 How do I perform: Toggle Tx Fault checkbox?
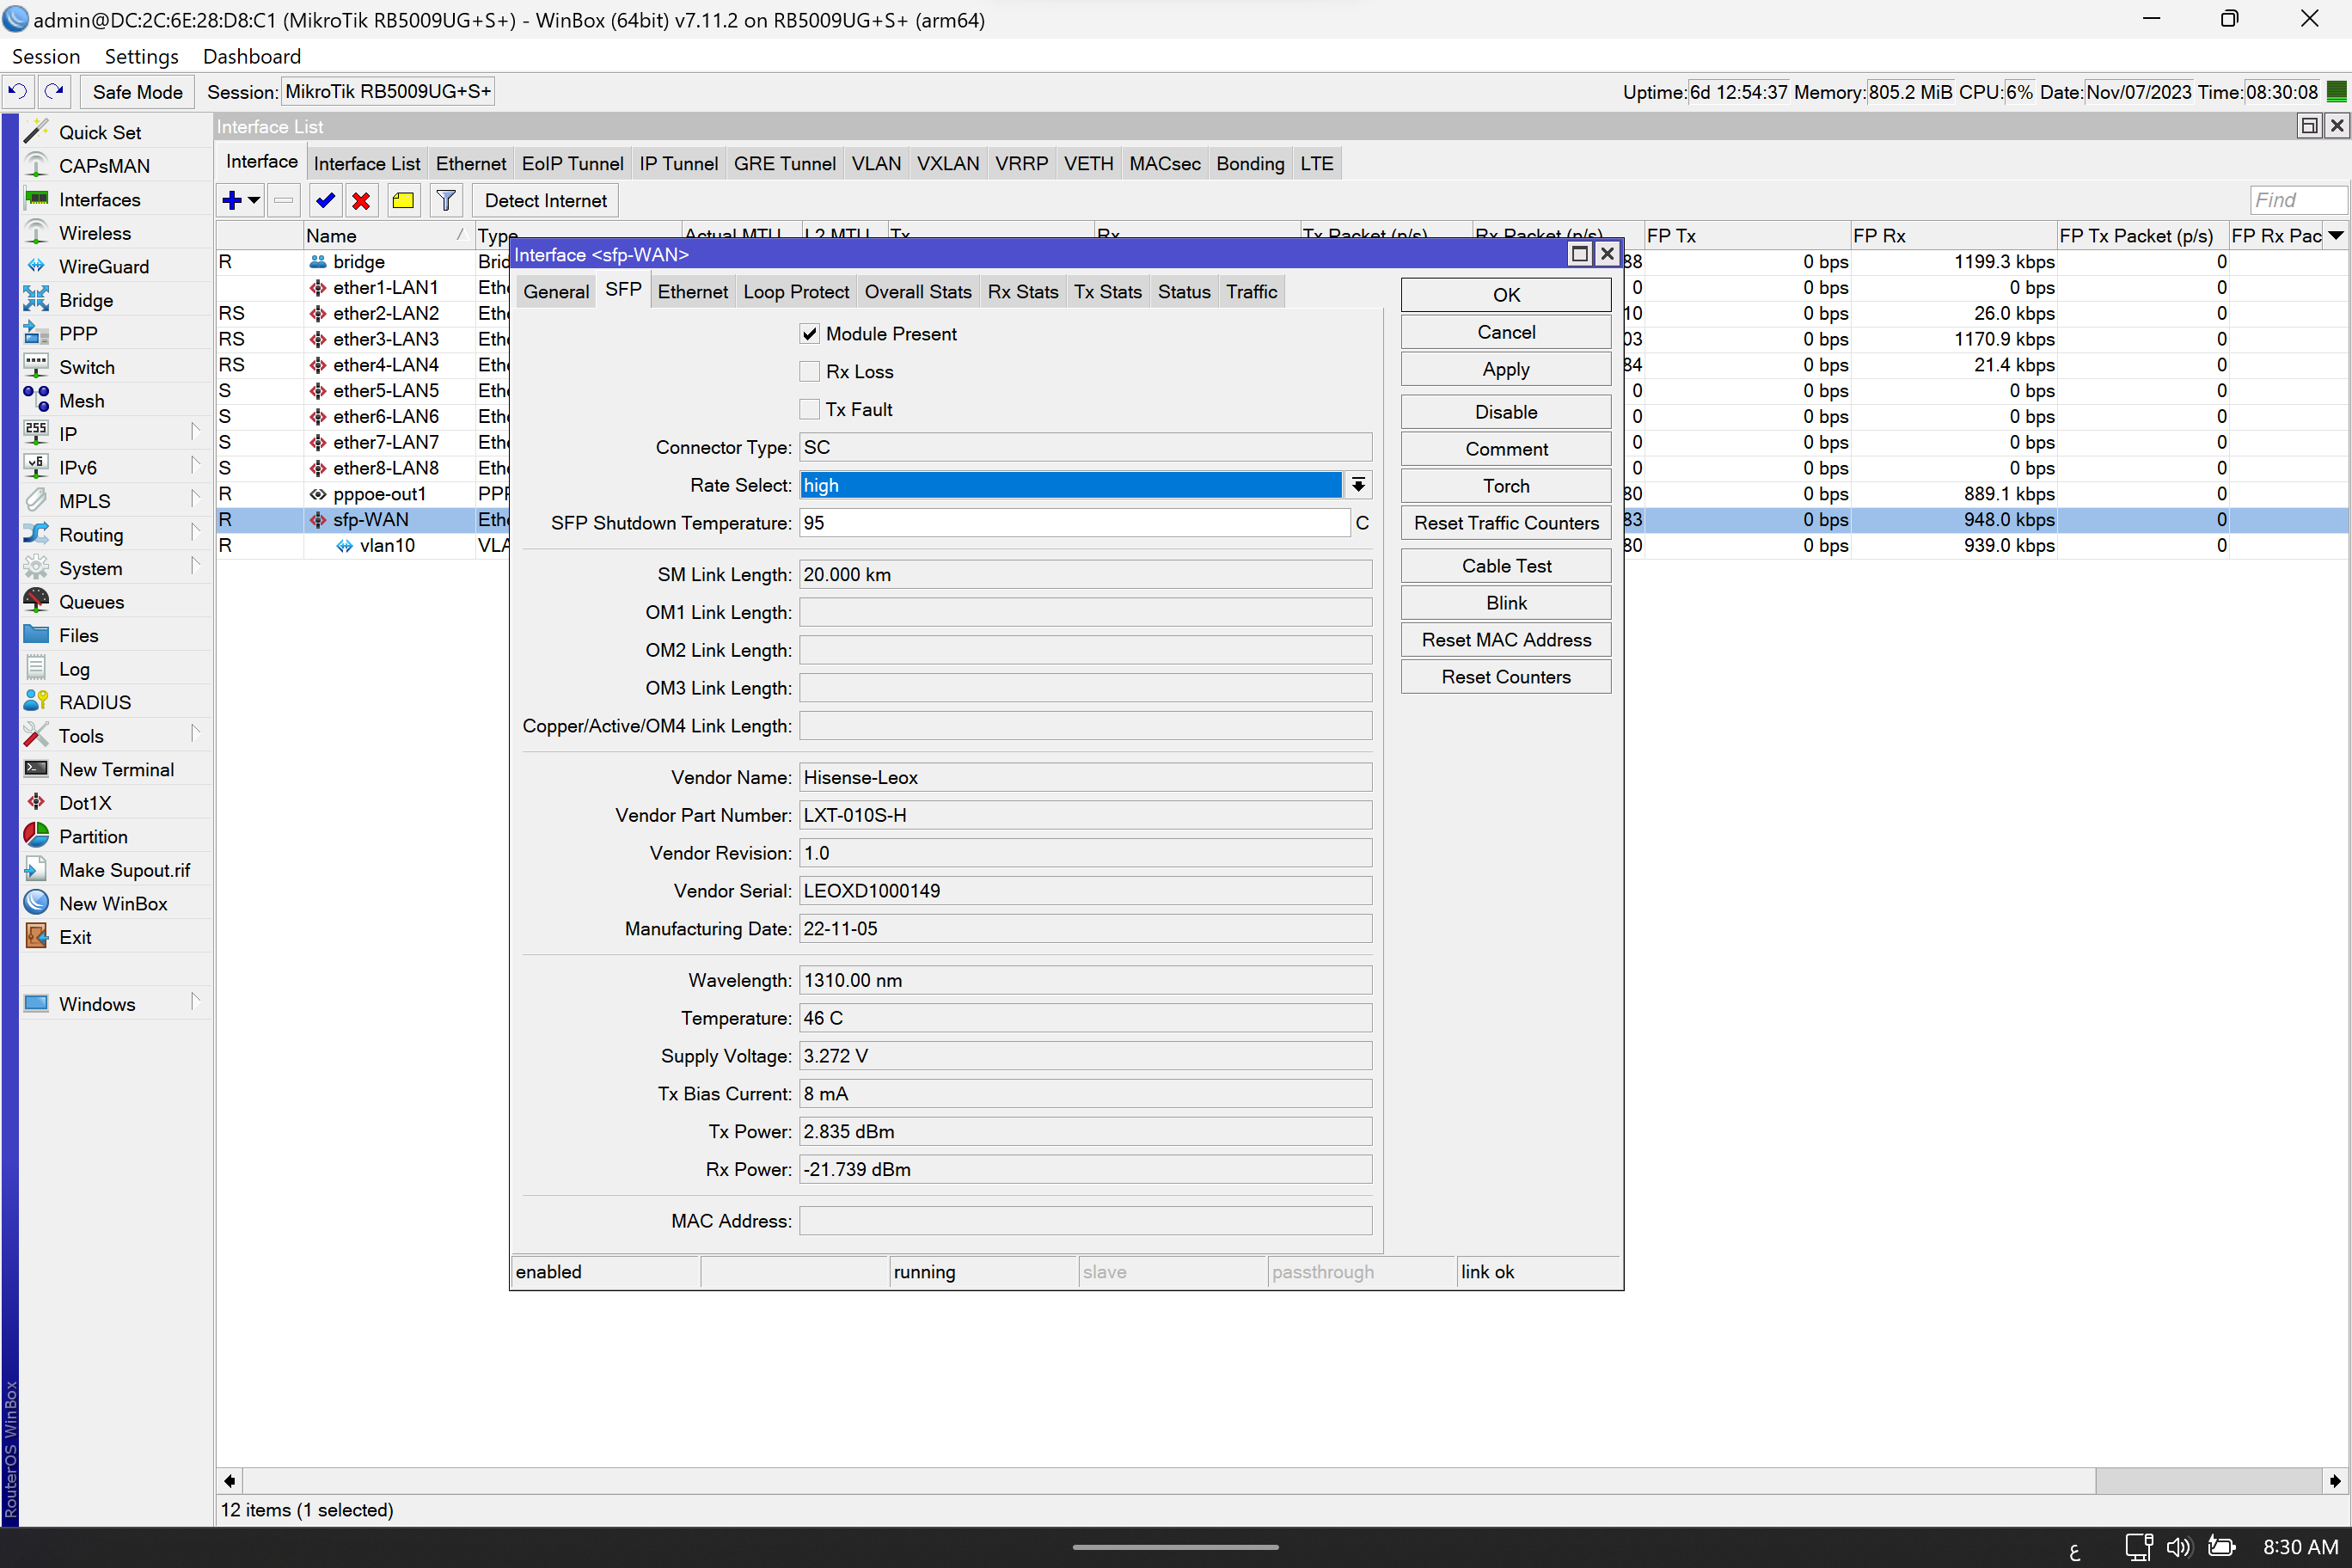tap(810, 409)
